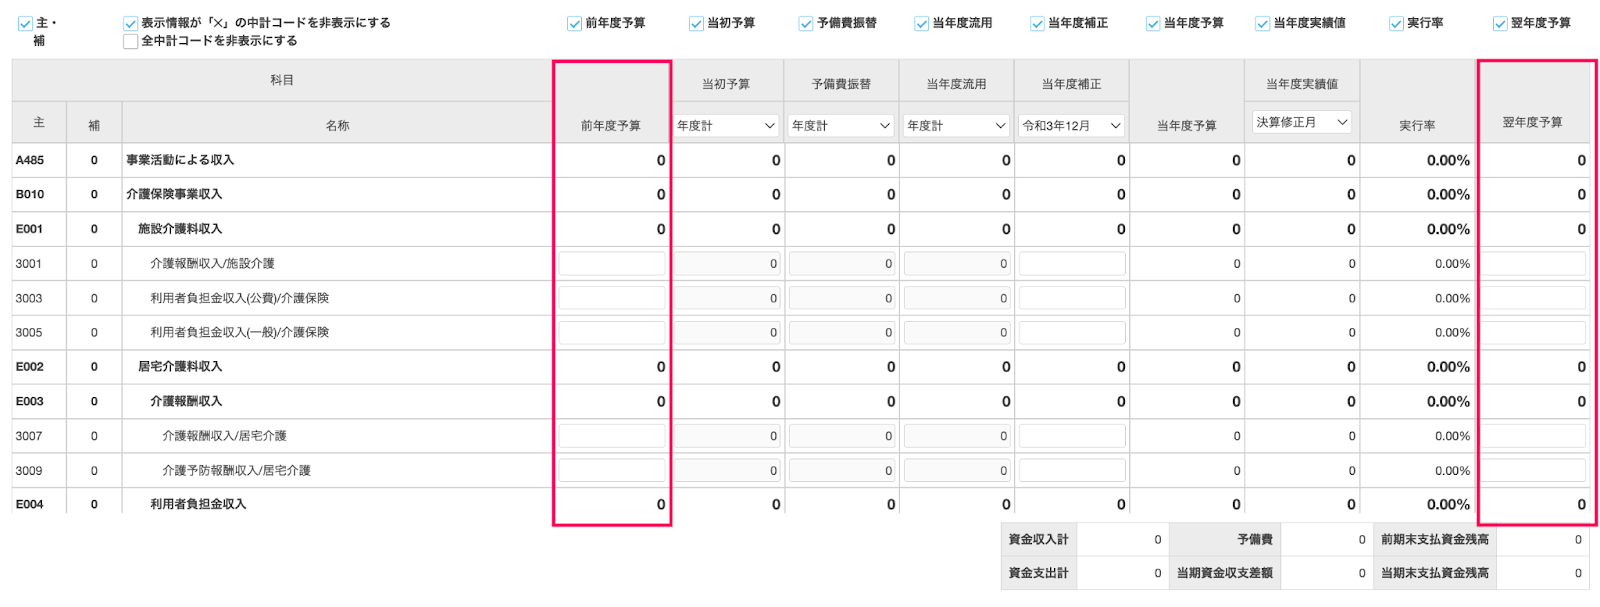The width and height of the screenshot is (1600, 607).
Task: Click 前年度予算 input for row 3007
Action: click(x=611, y=436)
